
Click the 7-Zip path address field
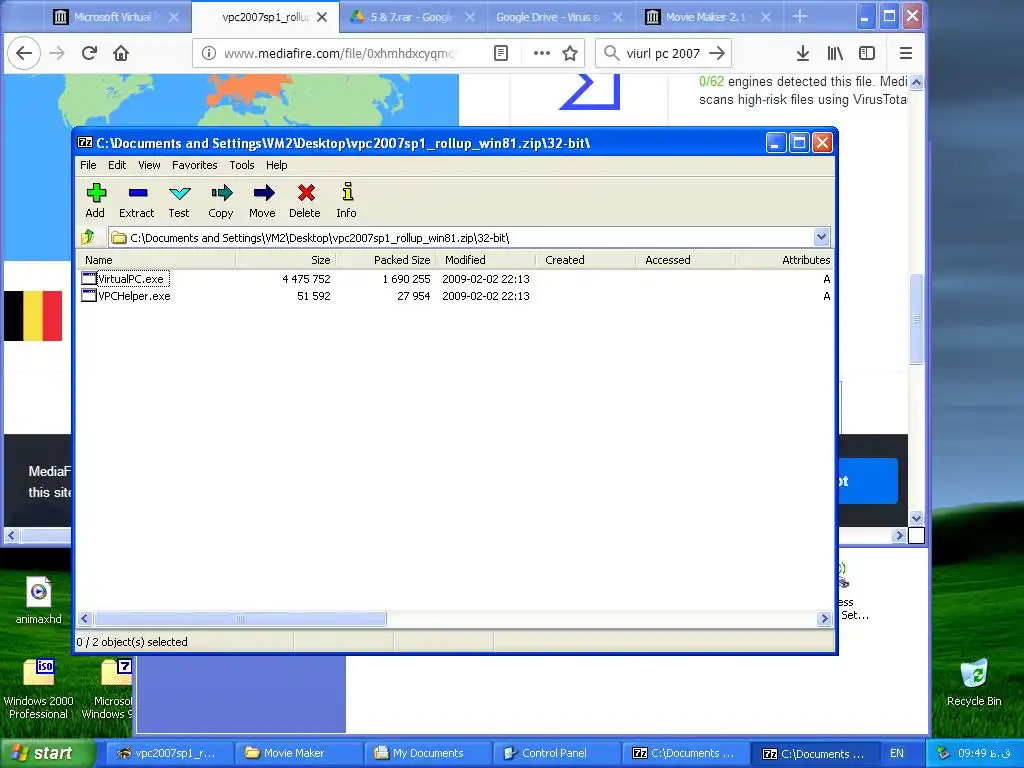point(461,237)
